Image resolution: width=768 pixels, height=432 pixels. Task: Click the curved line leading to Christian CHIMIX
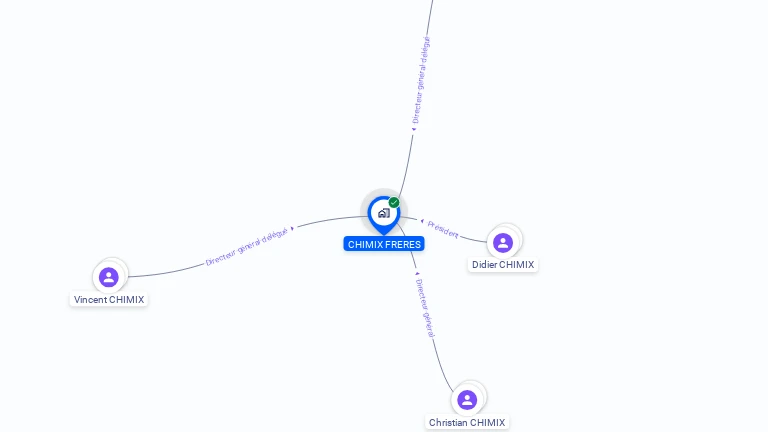[x=442, y=365]
